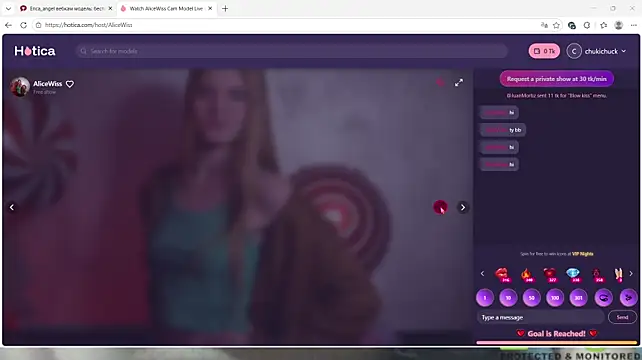
Task: Tip 301 tokens
Action: coord(578,298)
